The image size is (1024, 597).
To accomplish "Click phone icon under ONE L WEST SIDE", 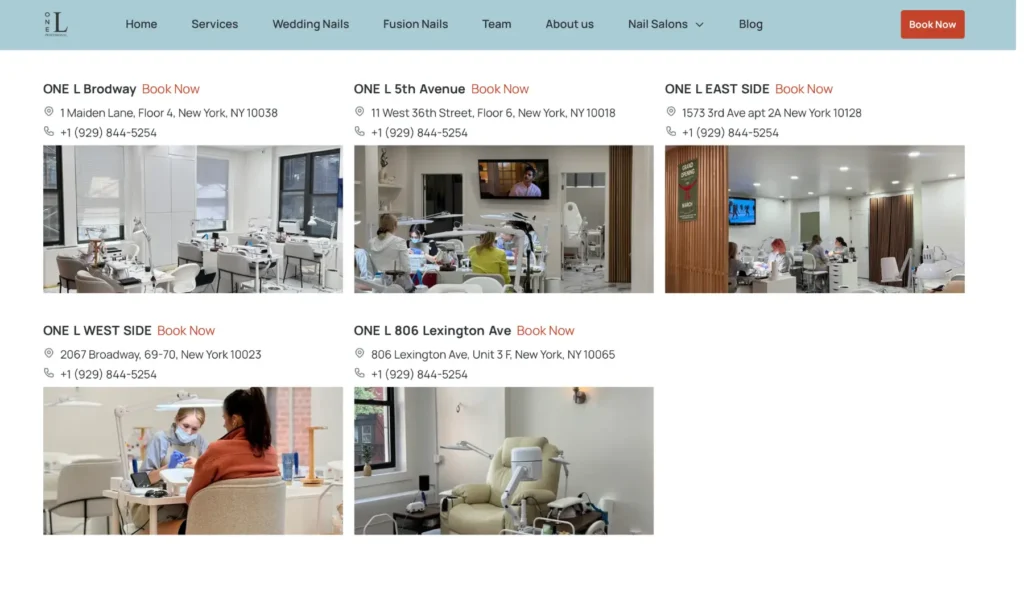I will point(49,374).
